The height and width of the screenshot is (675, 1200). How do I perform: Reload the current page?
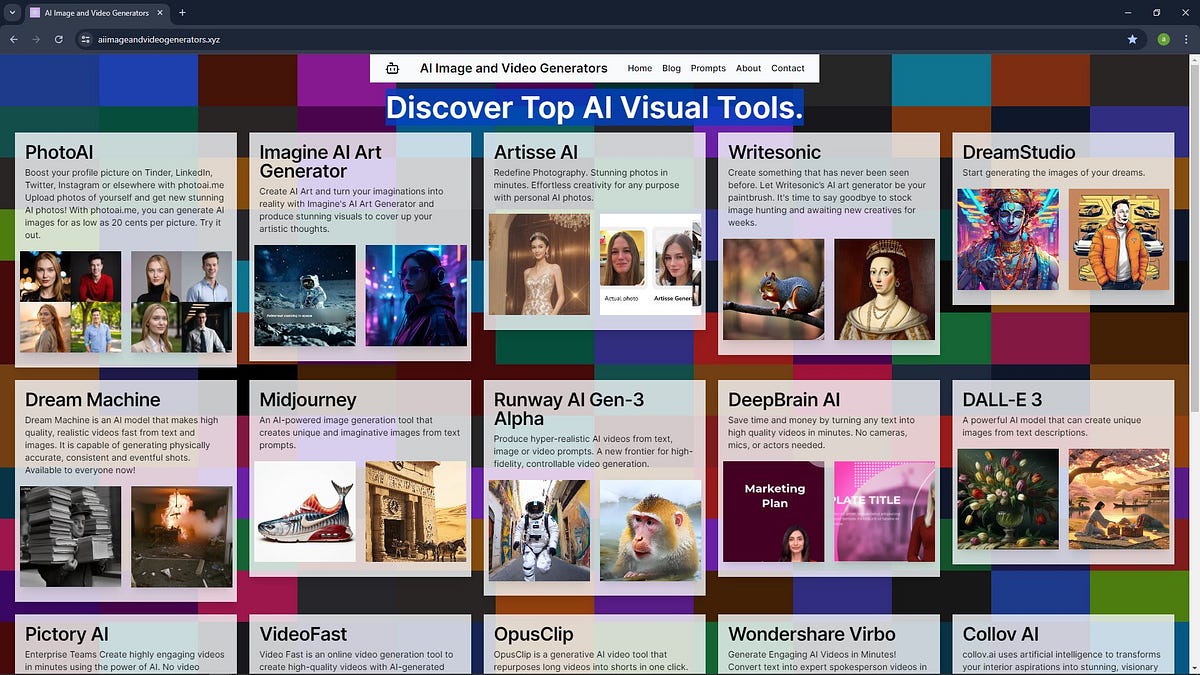point(59,39)
